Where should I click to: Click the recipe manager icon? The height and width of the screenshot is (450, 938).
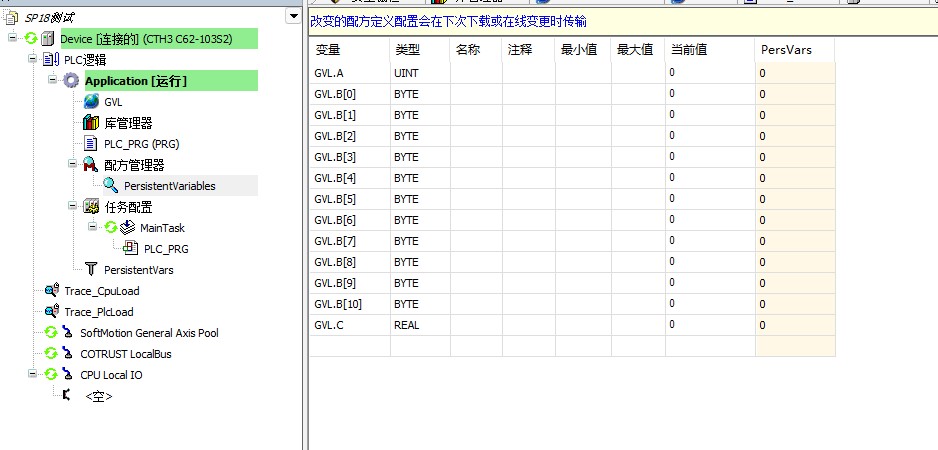click(90, 165)
